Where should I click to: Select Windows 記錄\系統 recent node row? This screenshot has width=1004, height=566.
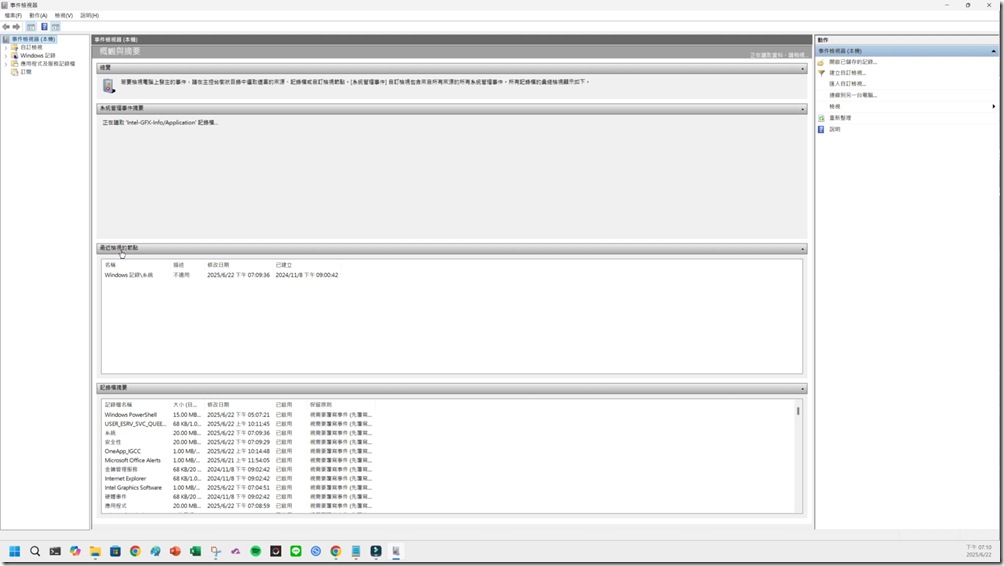click(222, 275)
